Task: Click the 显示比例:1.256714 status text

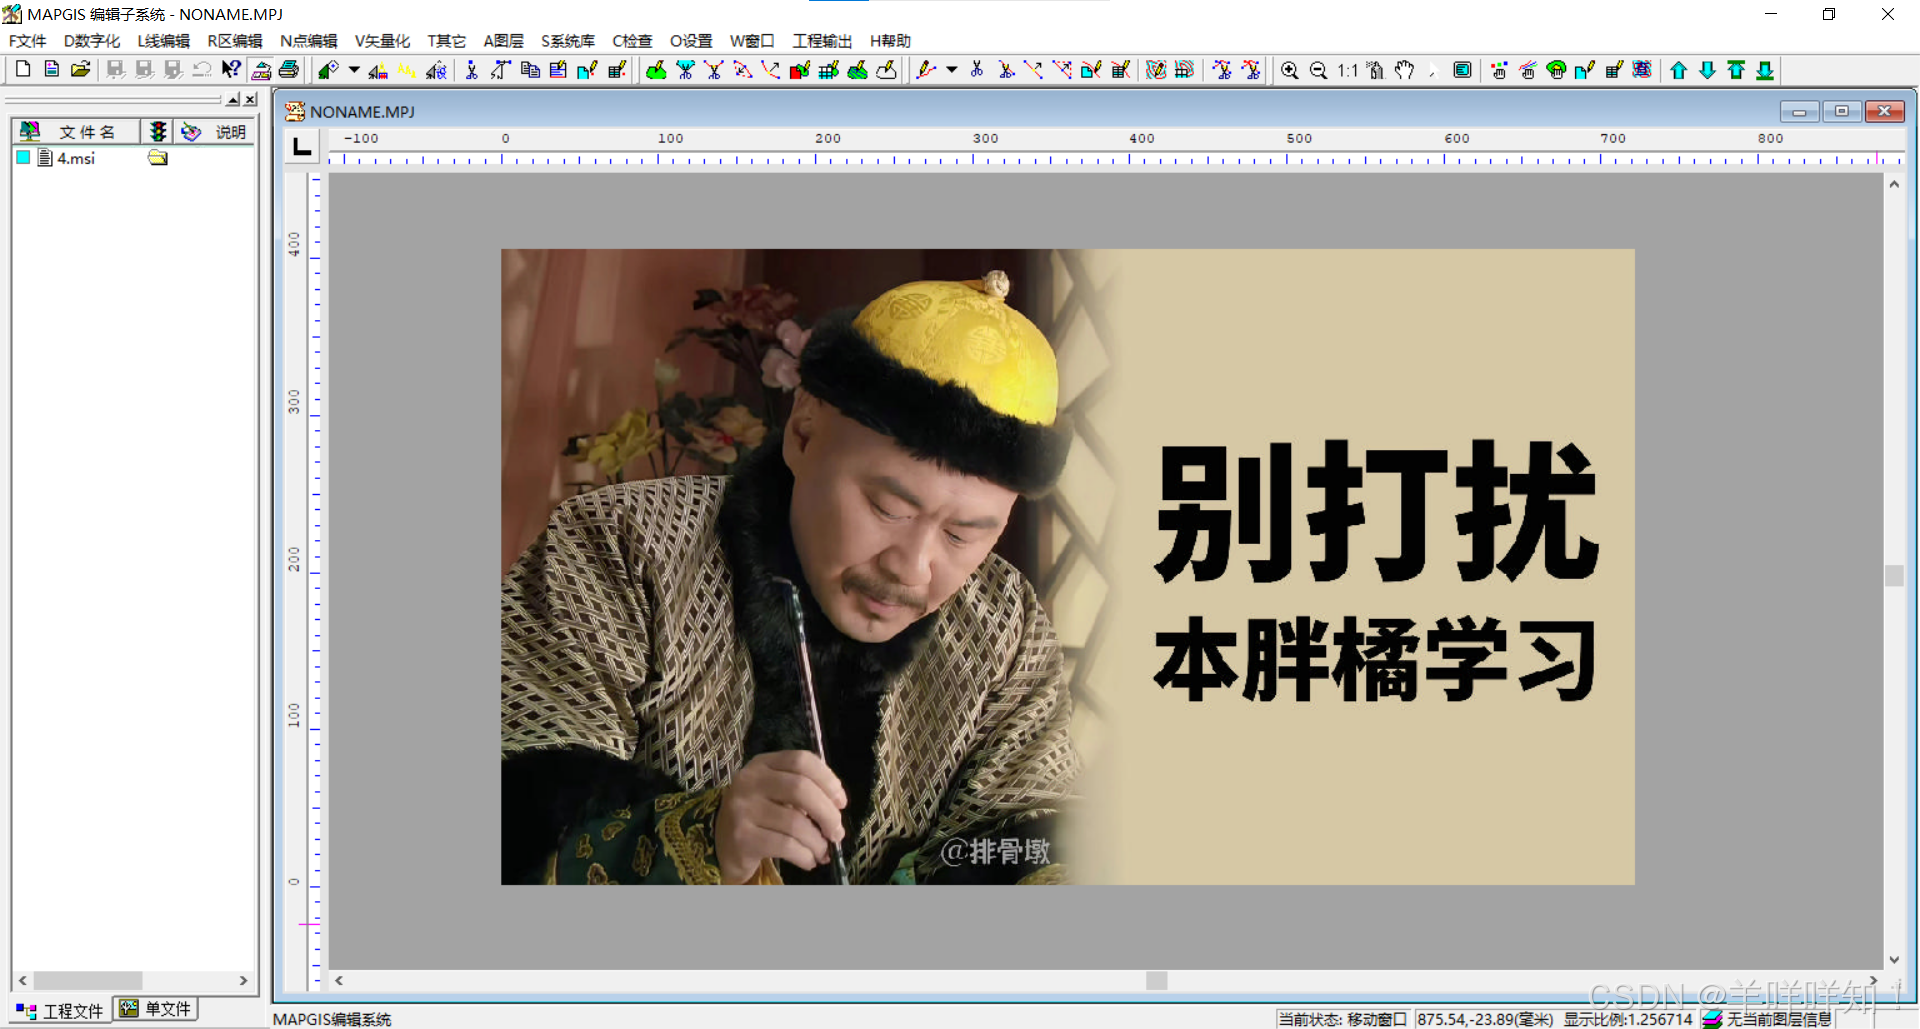Action: [1628, 1019]
